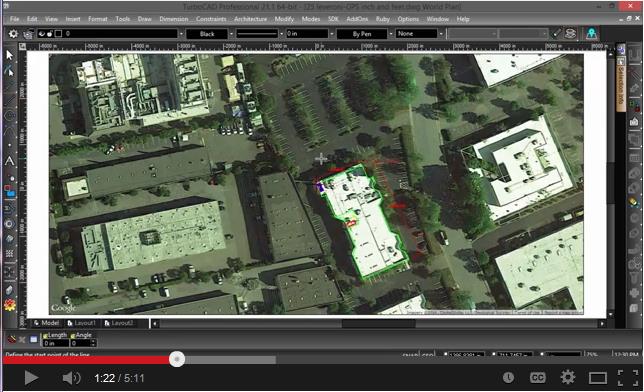Open the 0 in line width dropdown
644x392 pixels.
pyautogui.click(x=331, y=34)
